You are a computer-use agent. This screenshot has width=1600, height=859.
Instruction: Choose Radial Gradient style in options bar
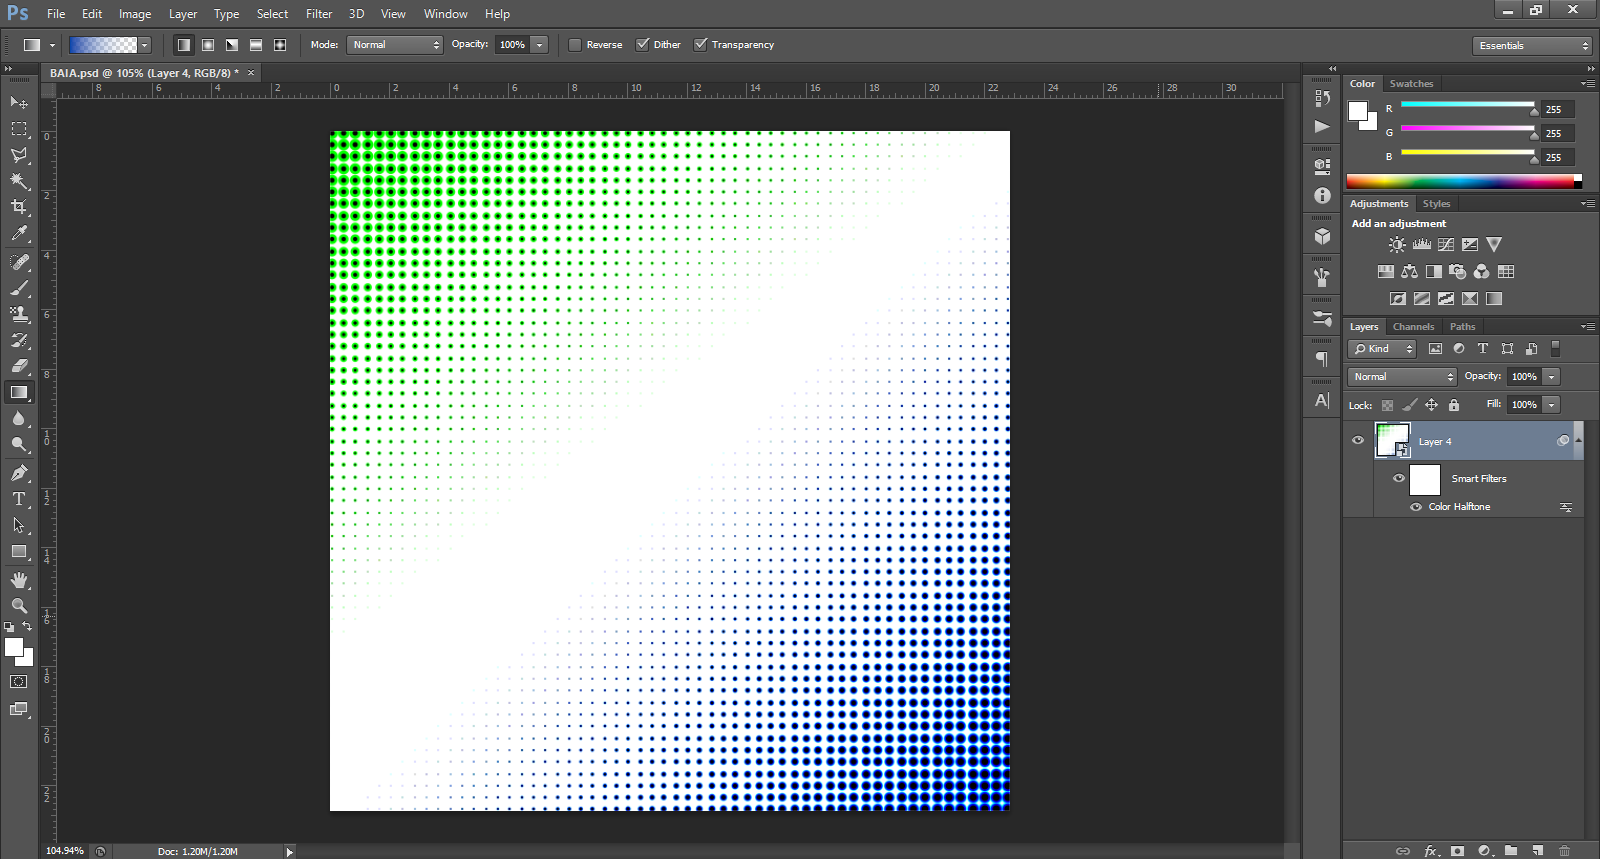point(207,45)
